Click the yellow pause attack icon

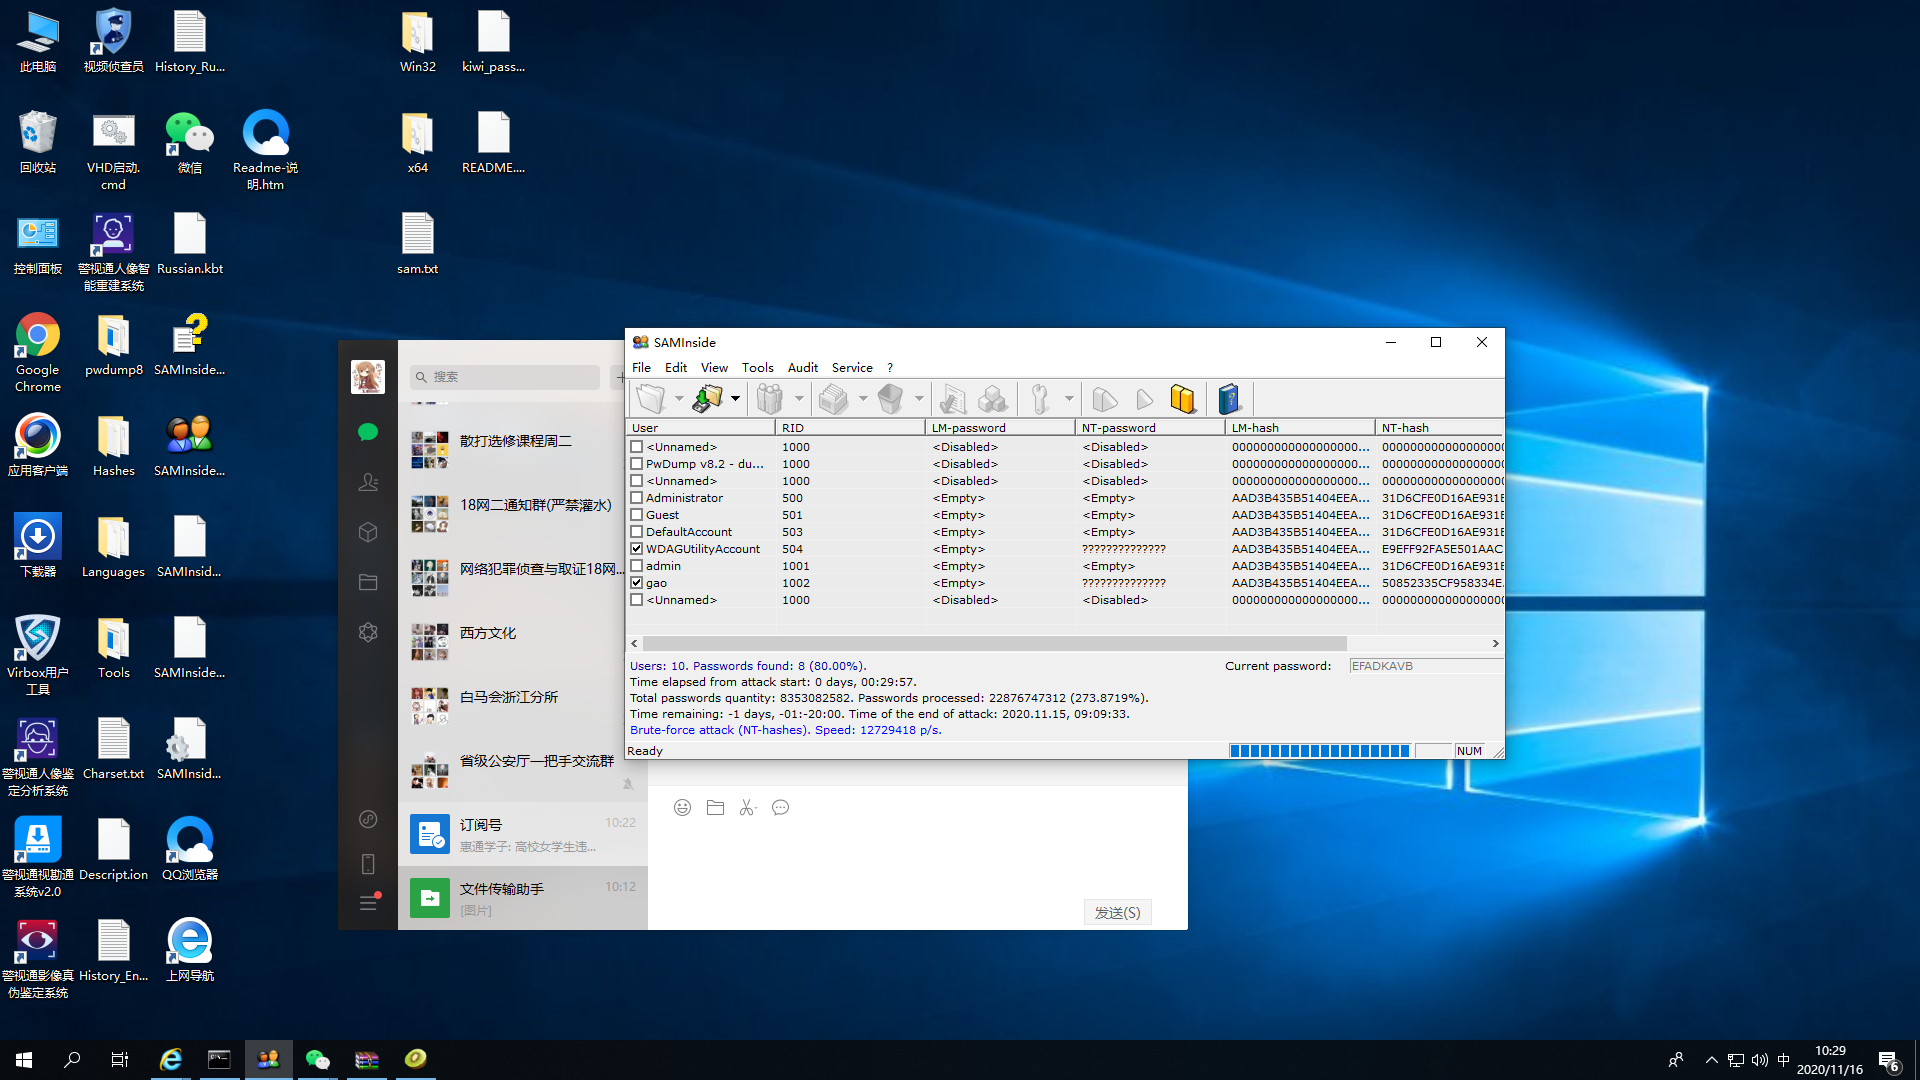click(x=1183, y=399)
